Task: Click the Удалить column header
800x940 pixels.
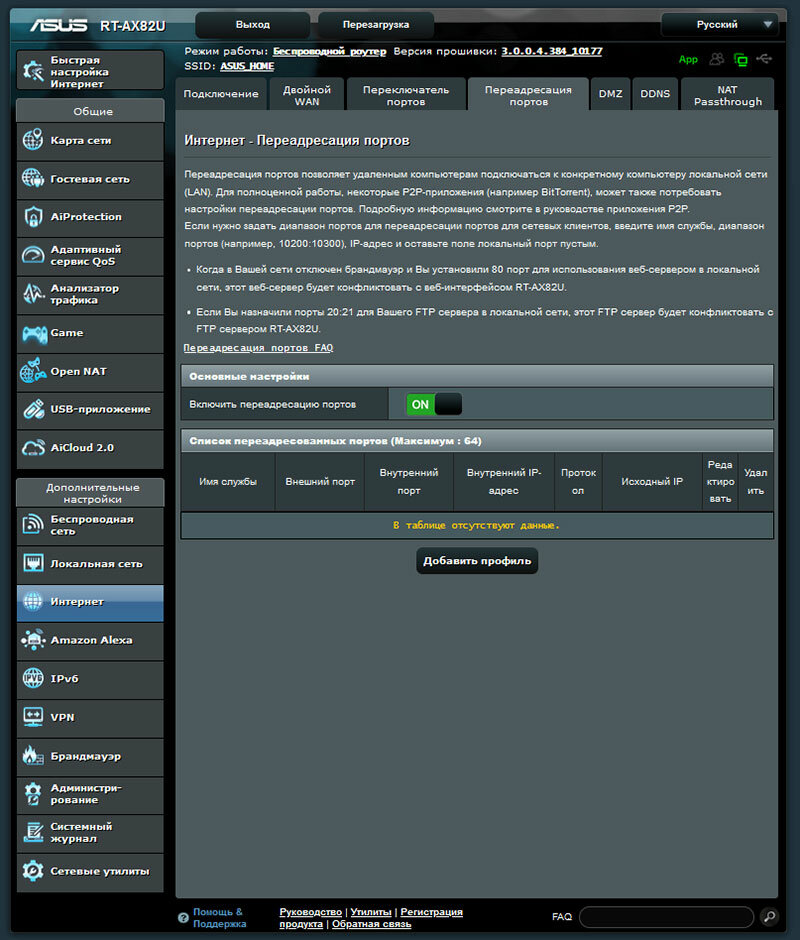Action: pyautogui.click(x=756, y=481)
